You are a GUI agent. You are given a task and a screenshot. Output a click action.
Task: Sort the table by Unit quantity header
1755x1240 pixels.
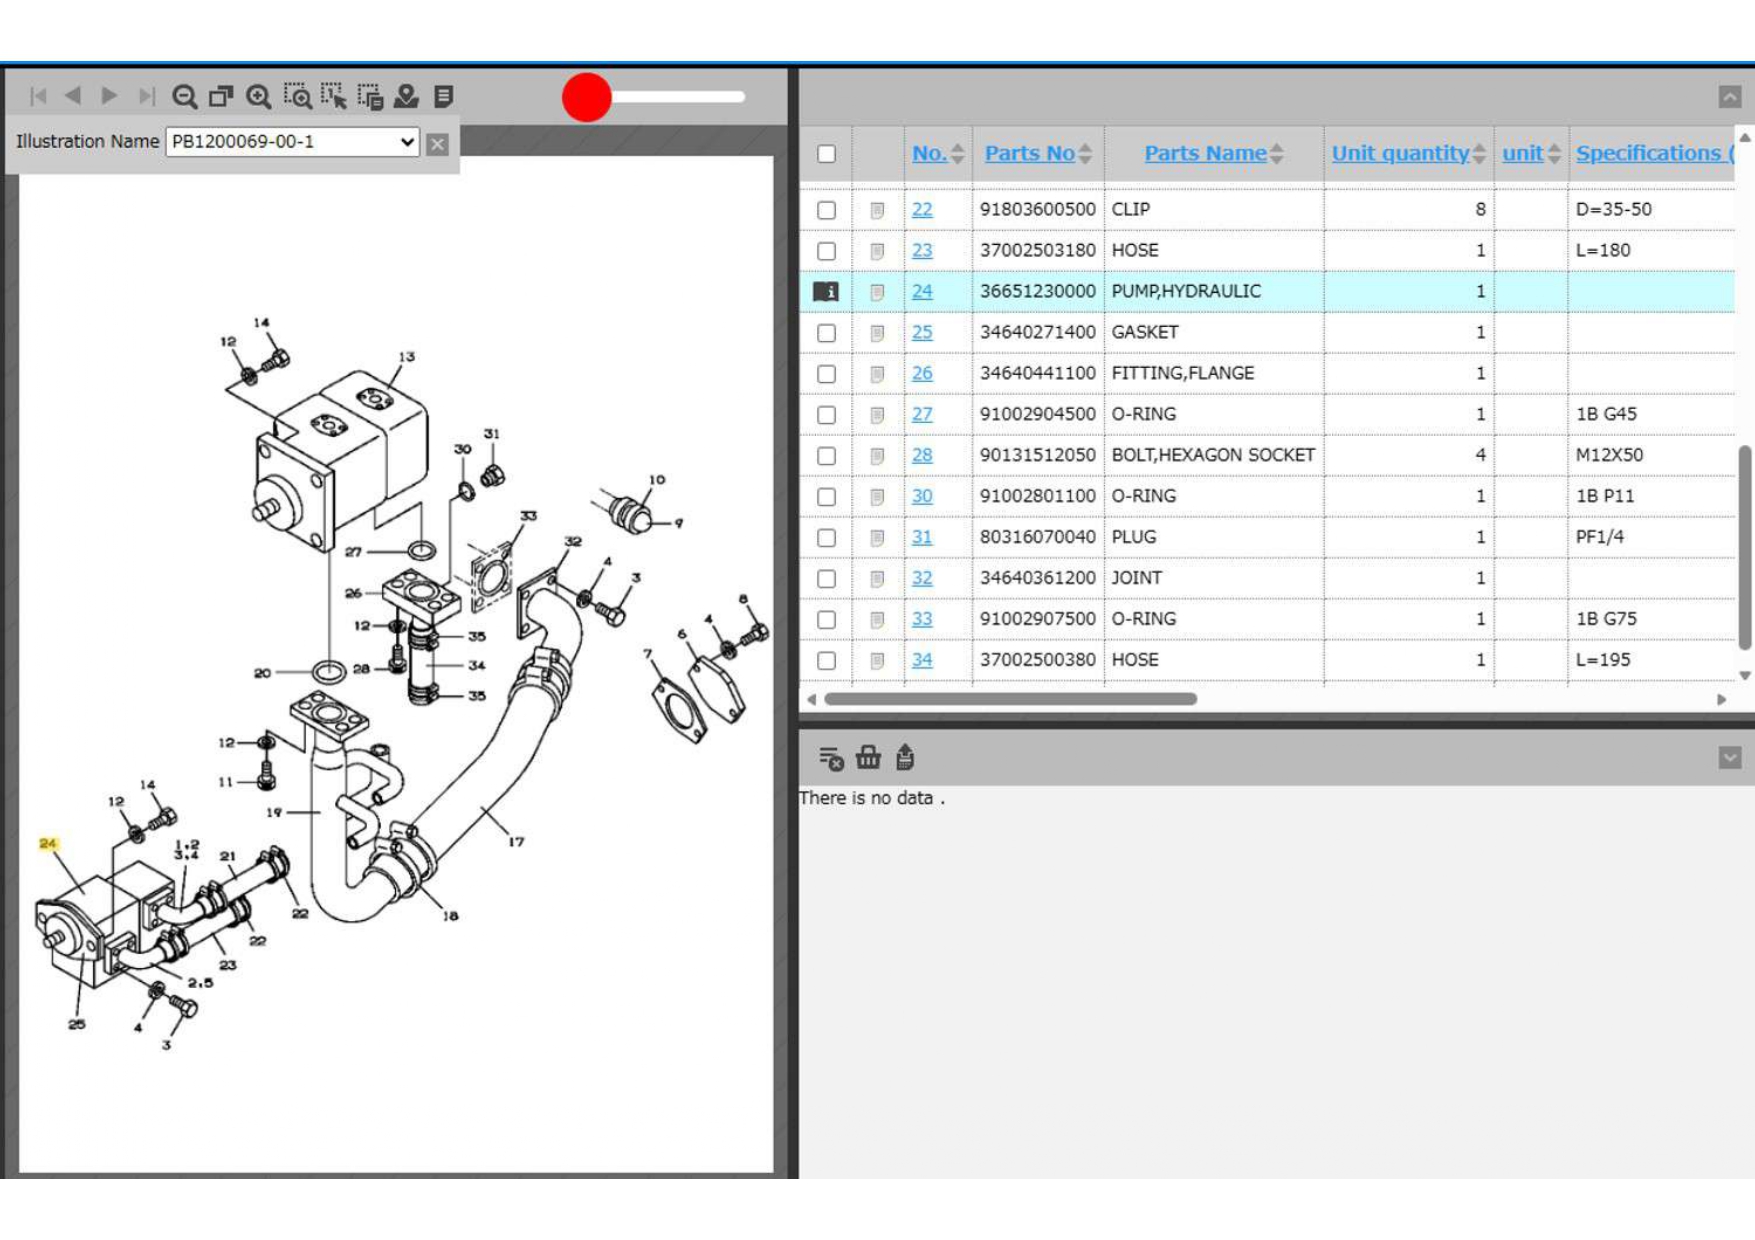1399,153
